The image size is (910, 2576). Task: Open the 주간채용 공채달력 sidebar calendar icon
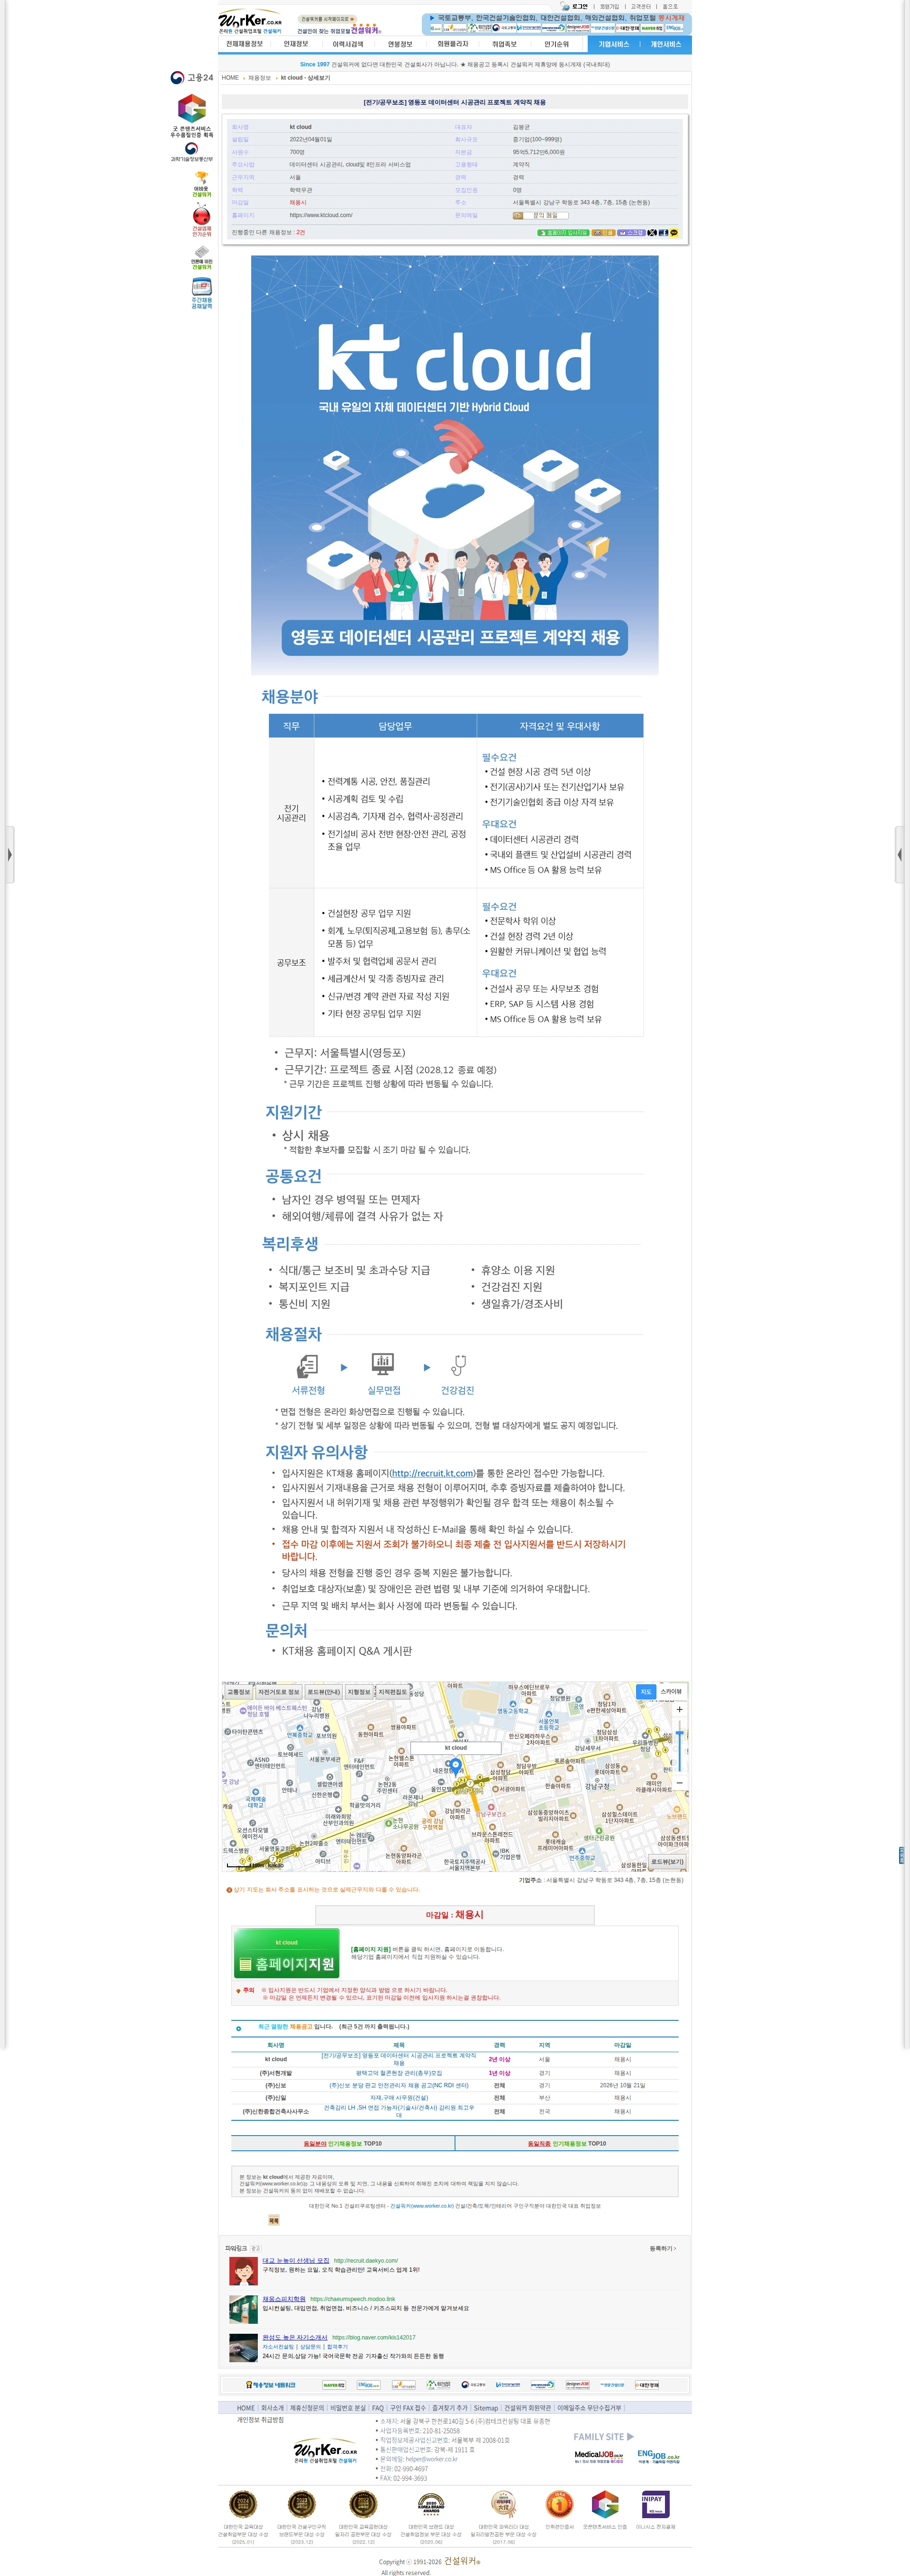[x=201, y=293]
